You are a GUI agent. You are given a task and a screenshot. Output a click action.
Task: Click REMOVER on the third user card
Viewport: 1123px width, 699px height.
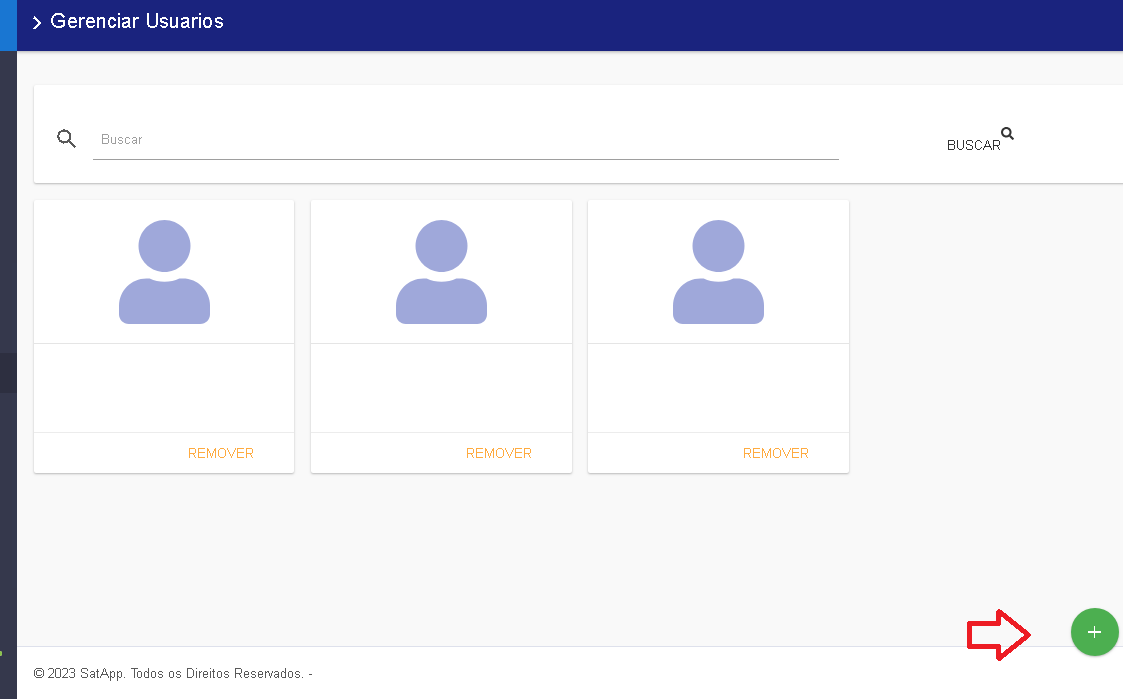[775, 453]
